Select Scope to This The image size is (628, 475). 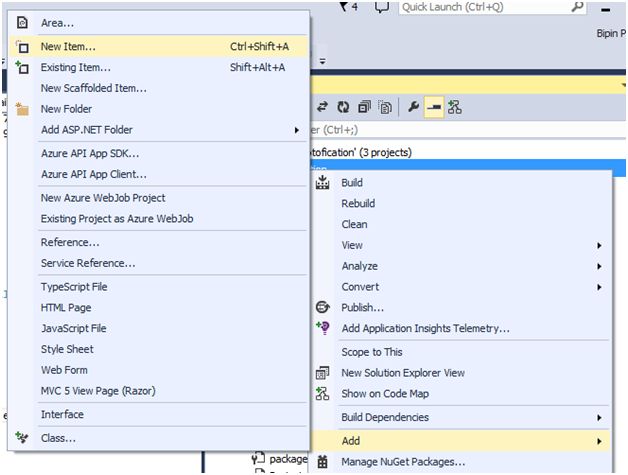(461, 352)
